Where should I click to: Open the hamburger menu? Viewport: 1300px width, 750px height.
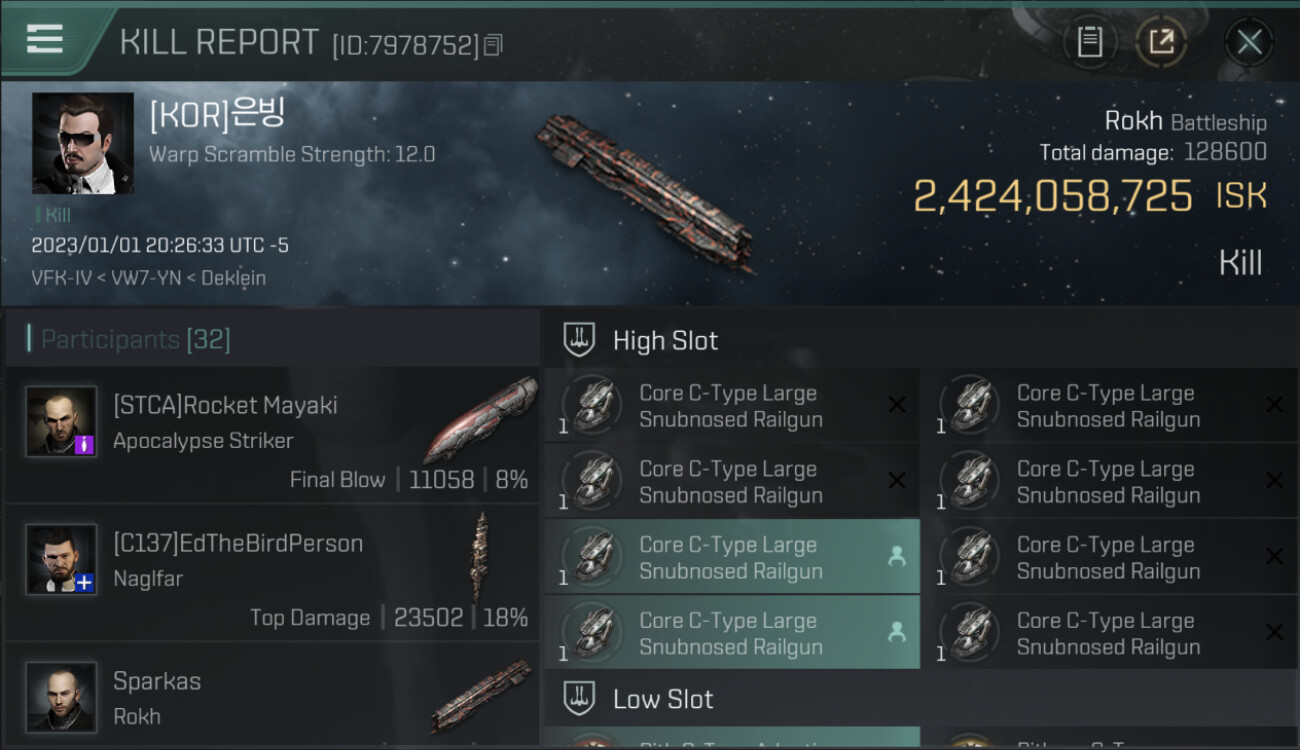pyautogui.click(x=45, y=39)
